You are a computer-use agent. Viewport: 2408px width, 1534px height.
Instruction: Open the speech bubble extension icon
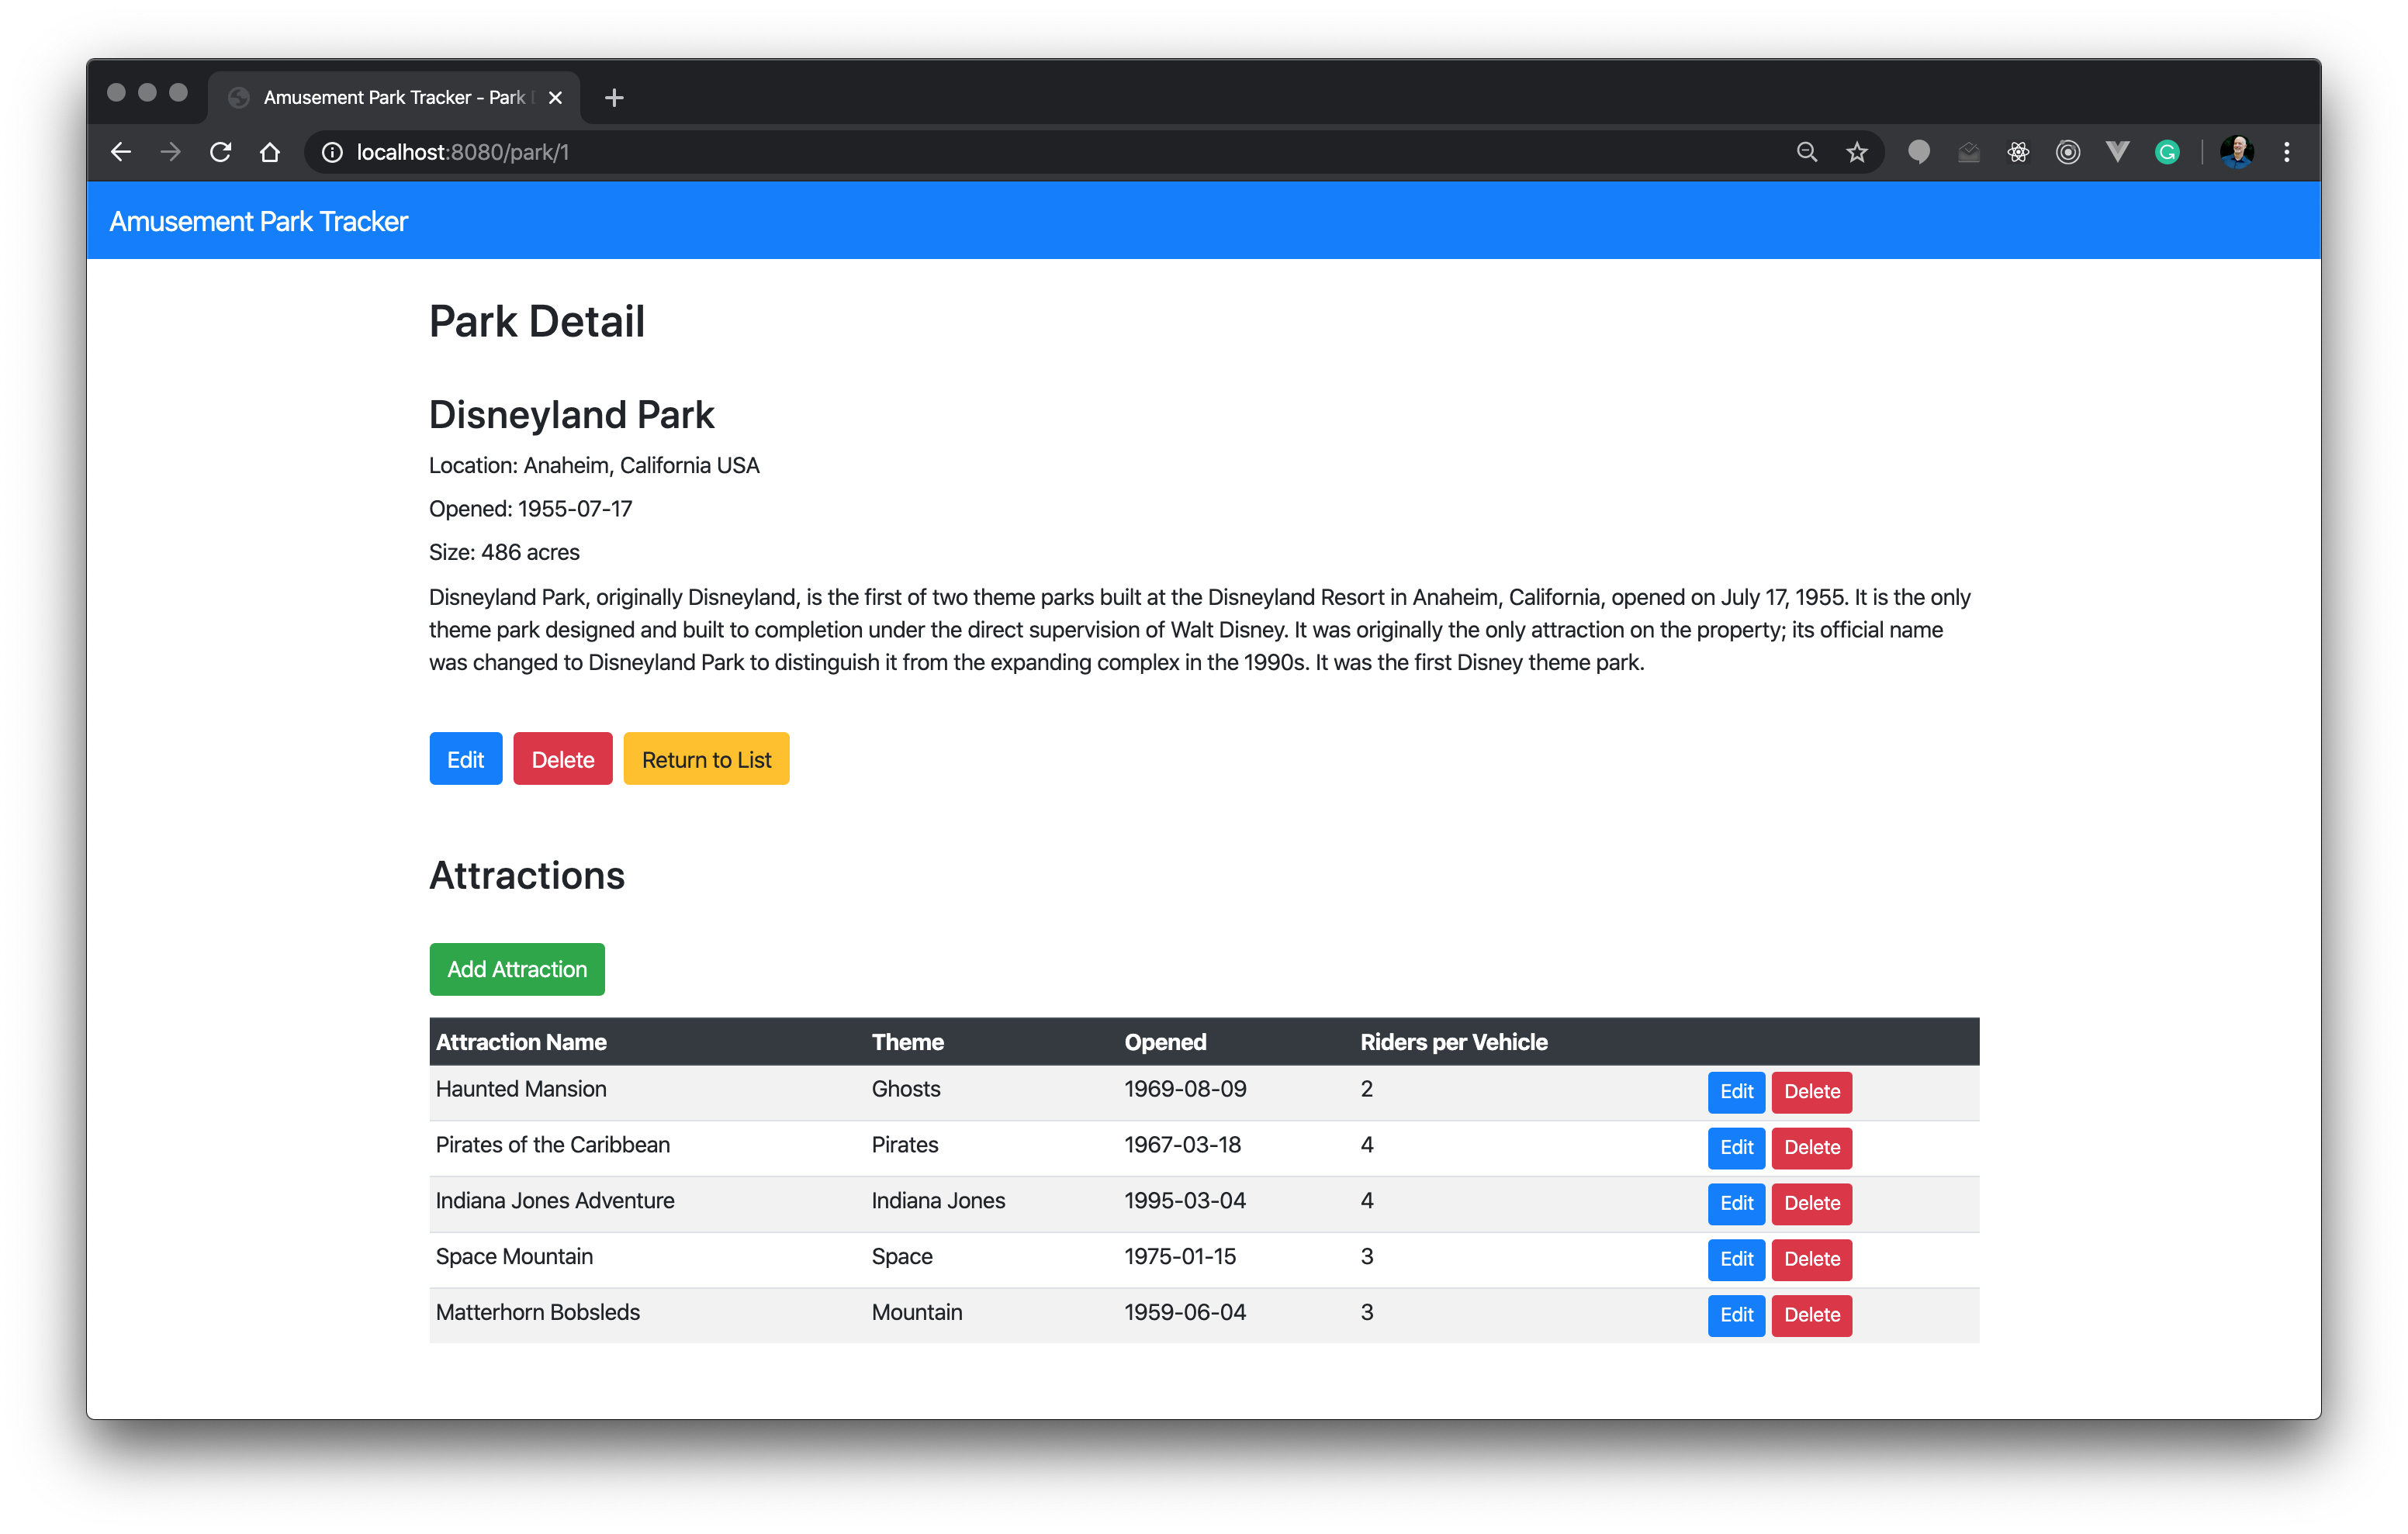[x=1918, y=152]
